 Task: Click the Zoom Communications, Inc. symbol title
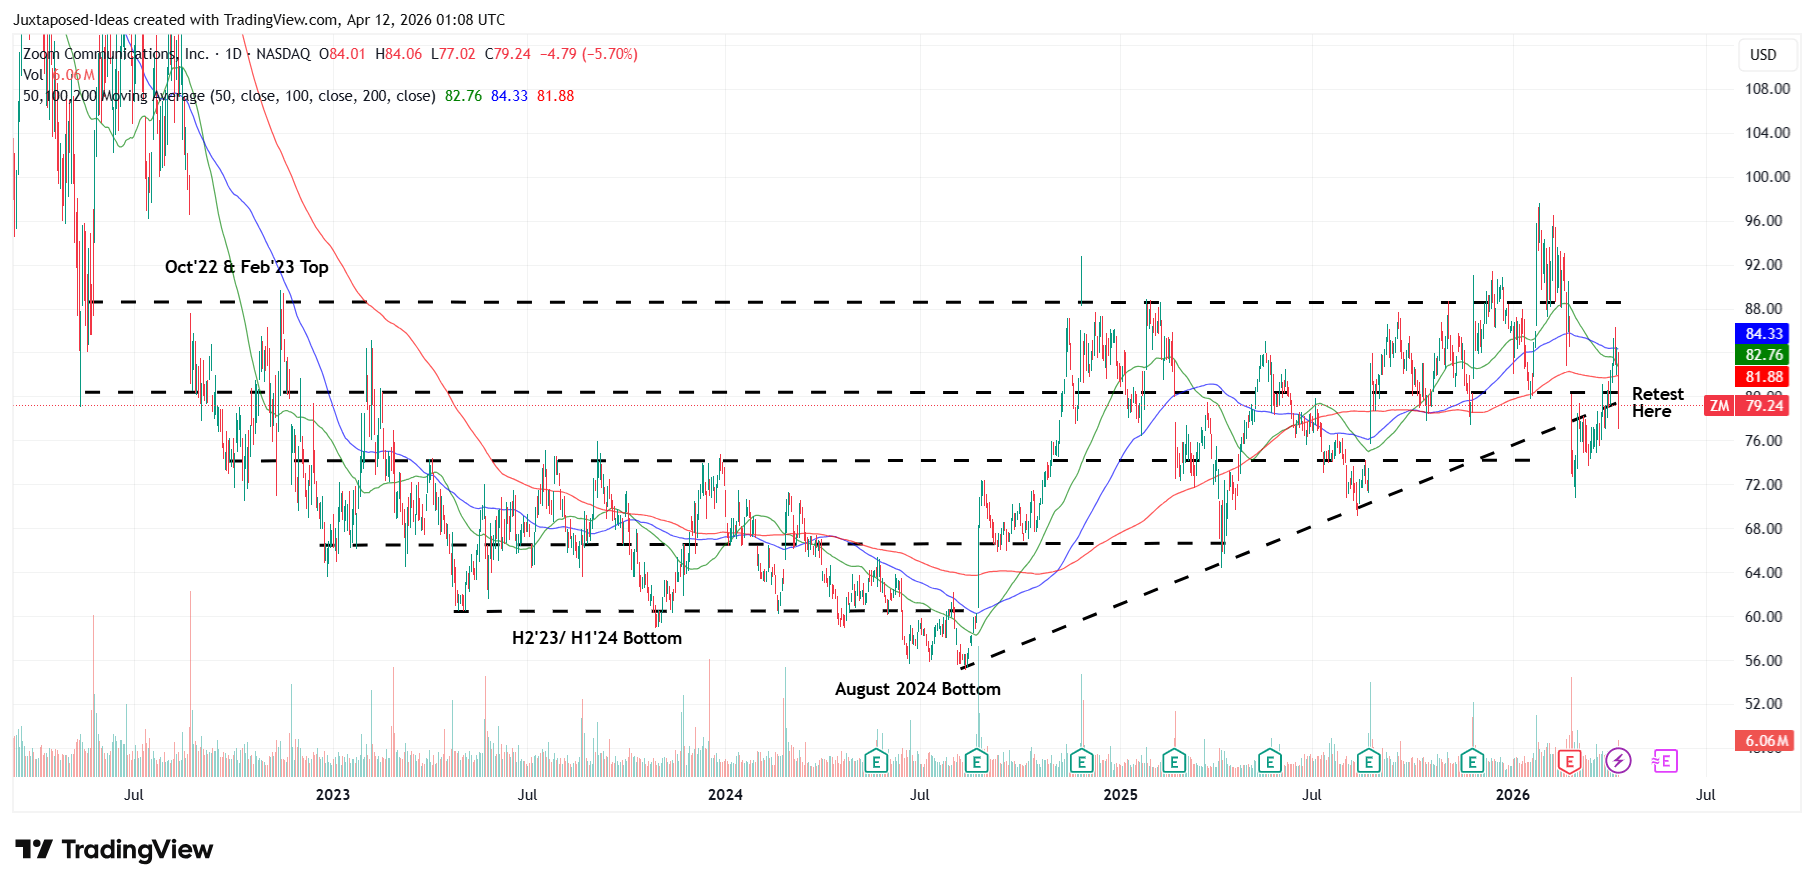click(x=116, y=54)
